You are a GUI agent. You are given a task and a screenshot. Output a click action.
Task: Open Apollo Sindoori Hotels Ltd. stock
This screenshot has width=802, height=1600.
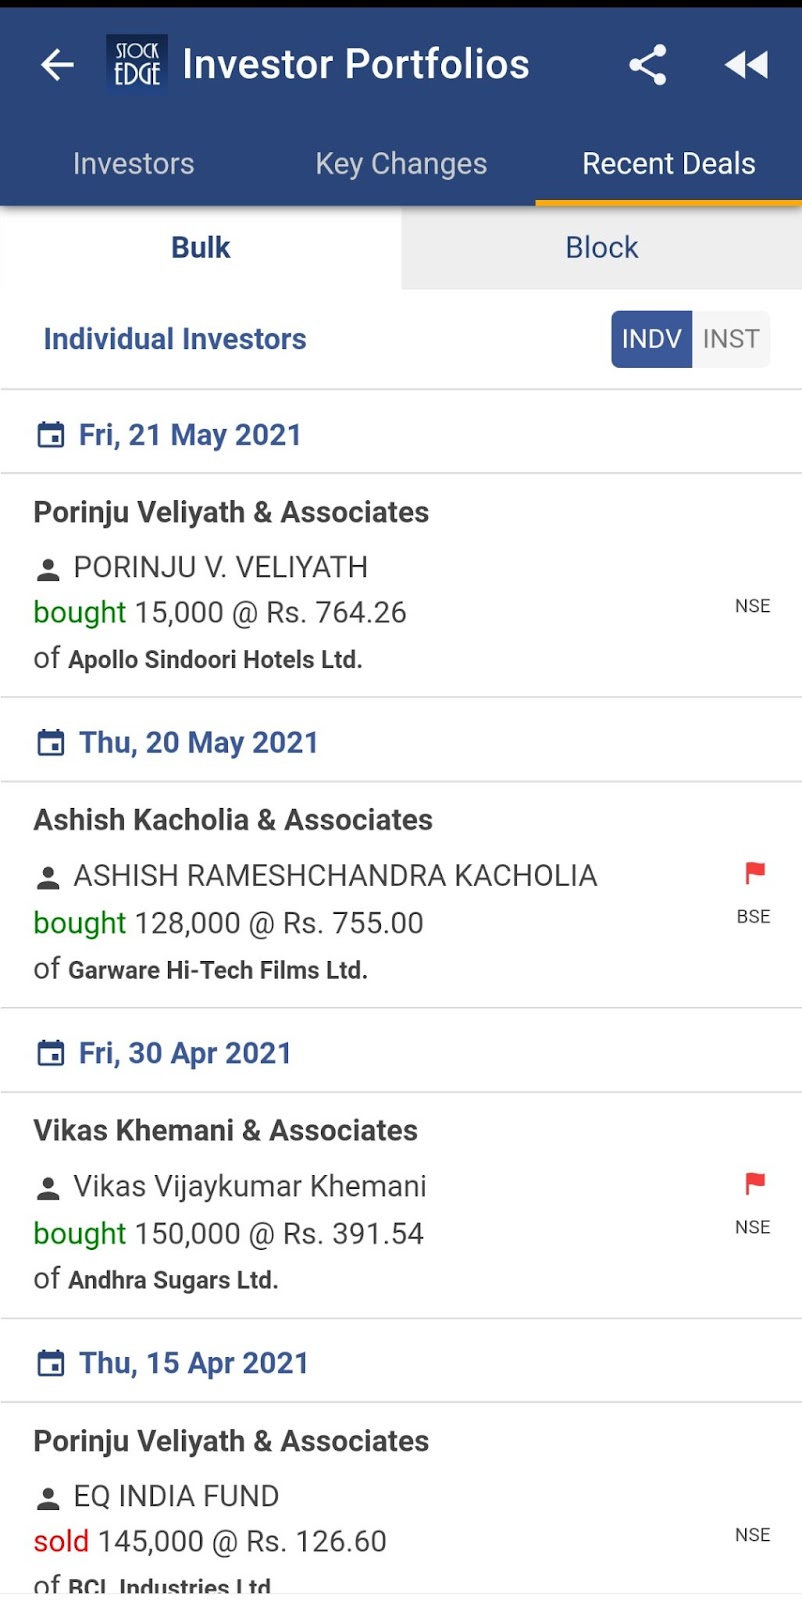(x=215, y=660)
